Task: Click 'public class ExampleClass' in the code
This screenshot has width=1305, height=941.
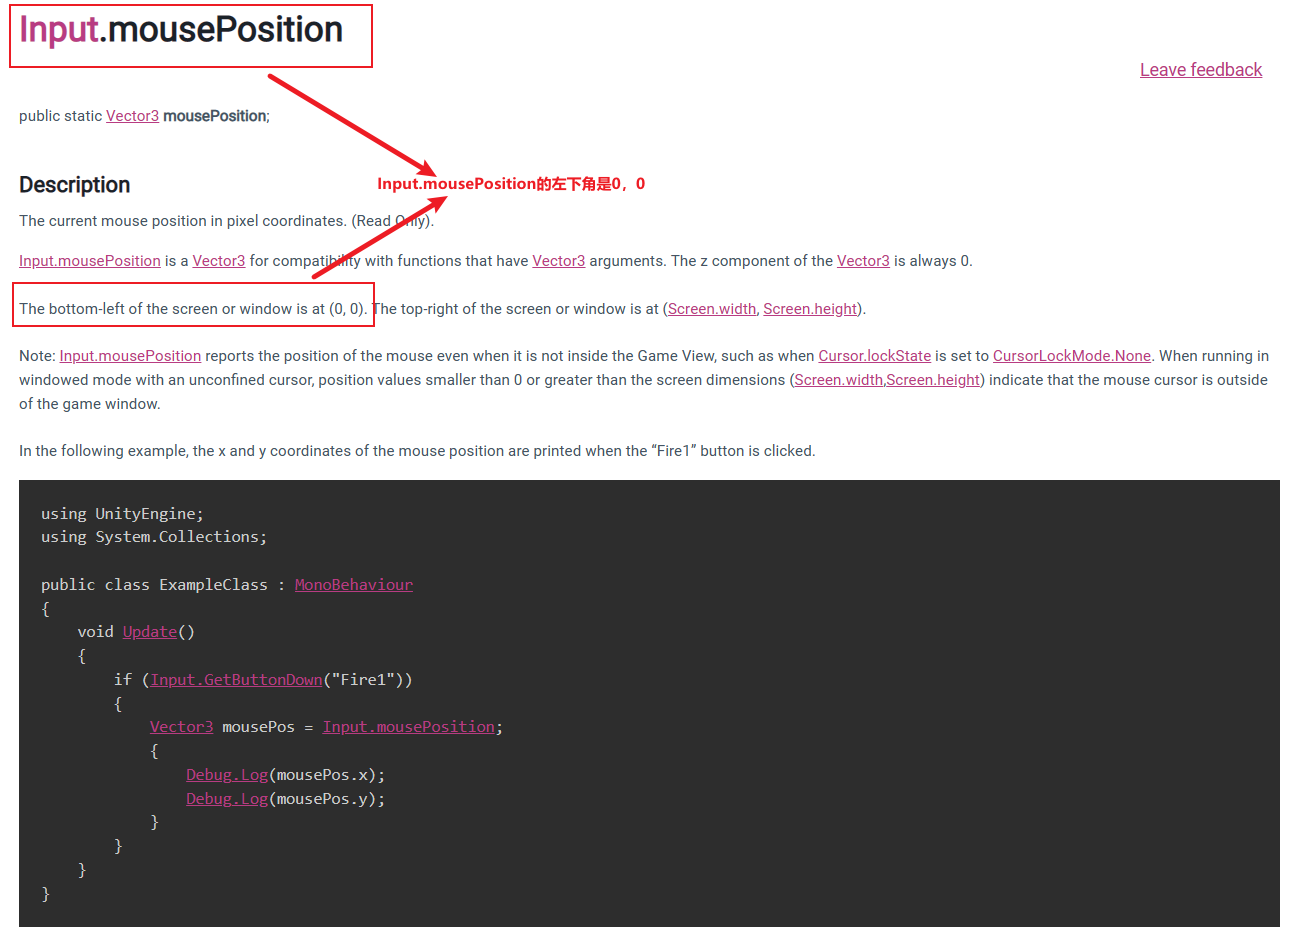Action: (154, 585)
